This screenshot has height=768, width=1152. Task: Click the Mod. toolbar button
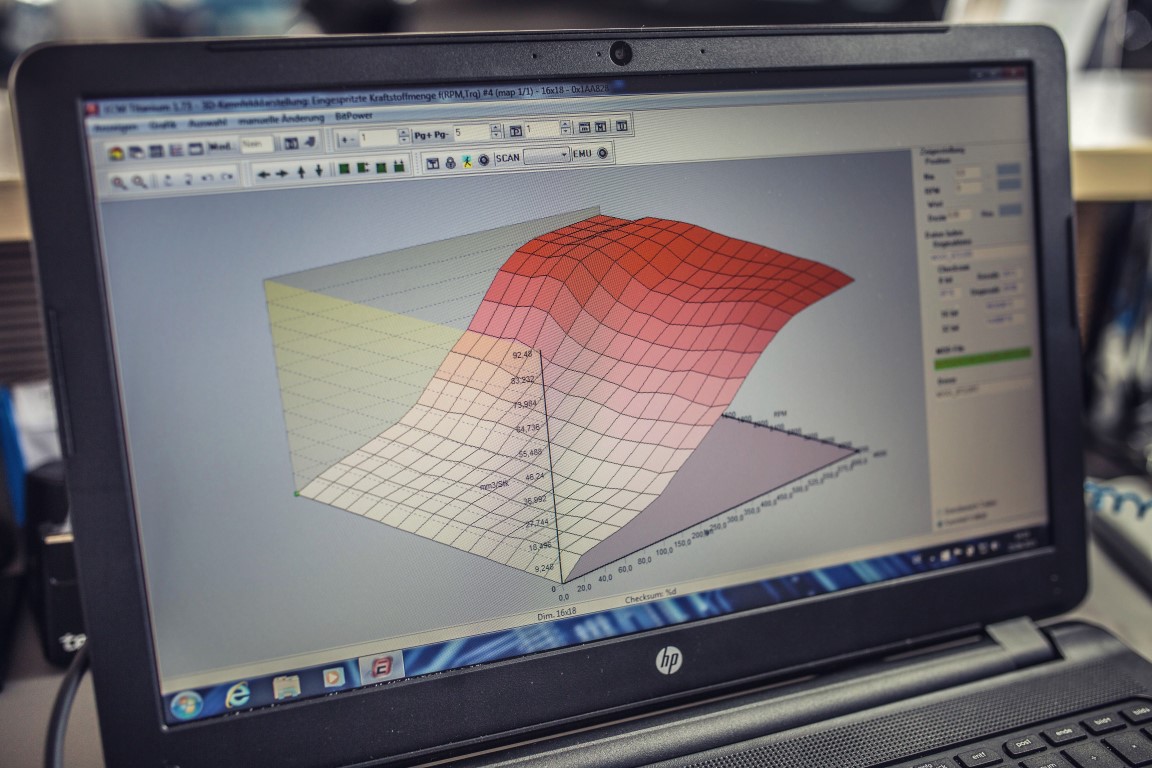coord(220,147)
